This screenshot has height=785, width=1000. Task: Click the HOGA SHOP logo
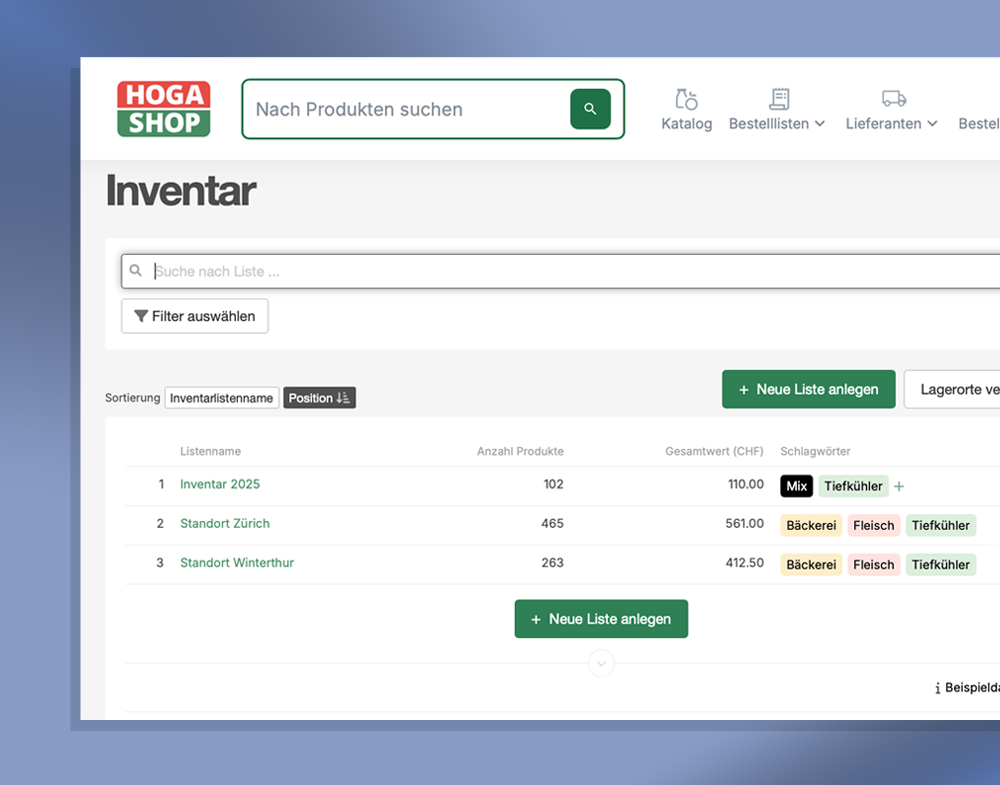click(x=163, y=109)
